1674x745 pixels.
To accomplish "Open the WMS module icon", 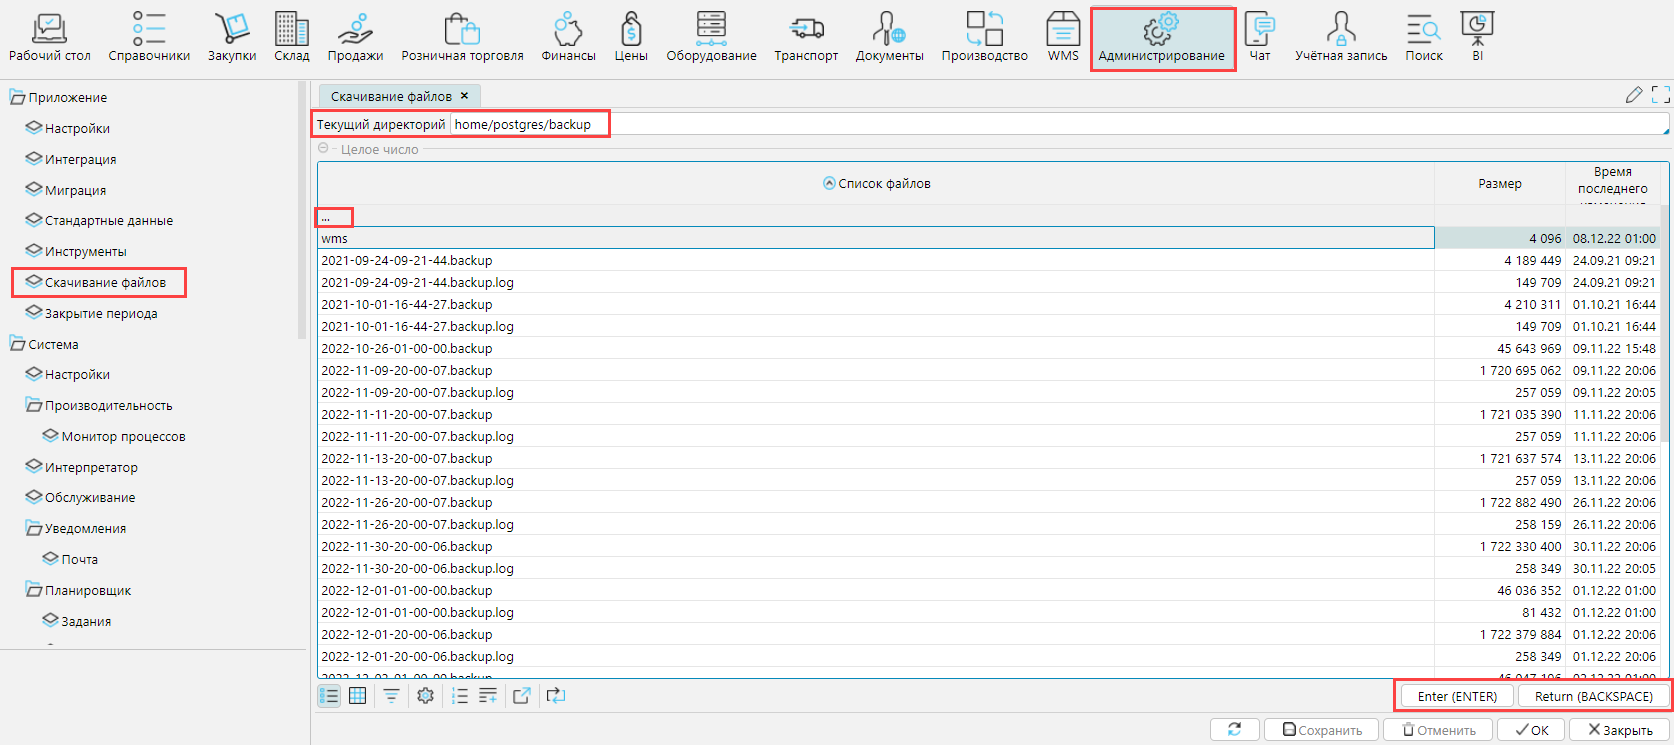I will (x=1062, y=30).
